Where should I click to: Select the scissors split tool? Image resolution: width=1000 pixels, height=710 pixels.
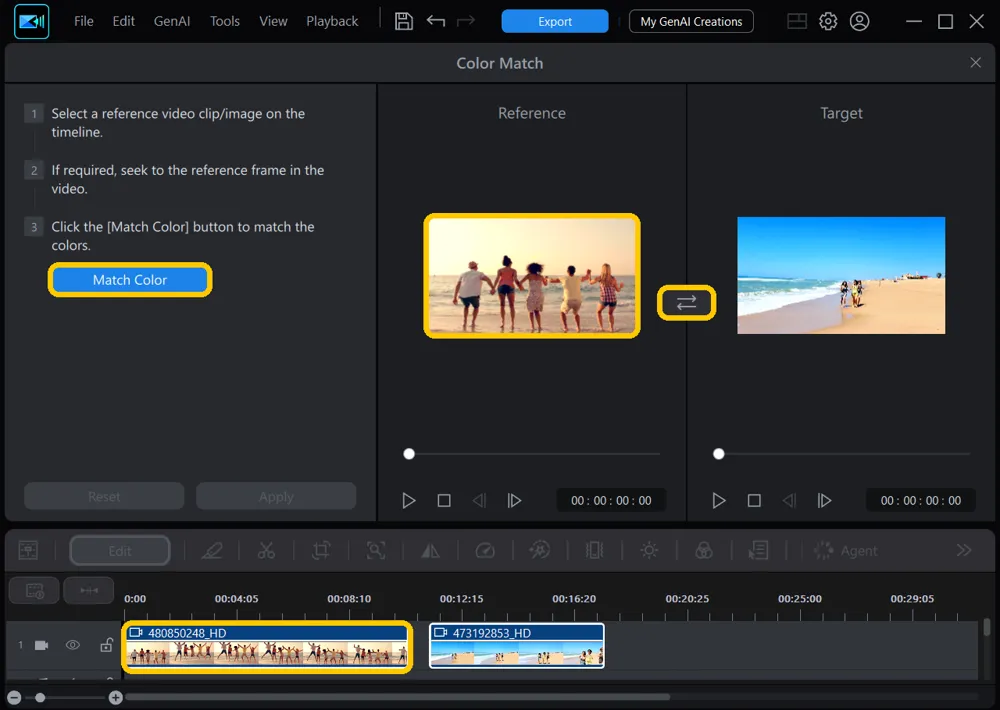pos(267,551)
